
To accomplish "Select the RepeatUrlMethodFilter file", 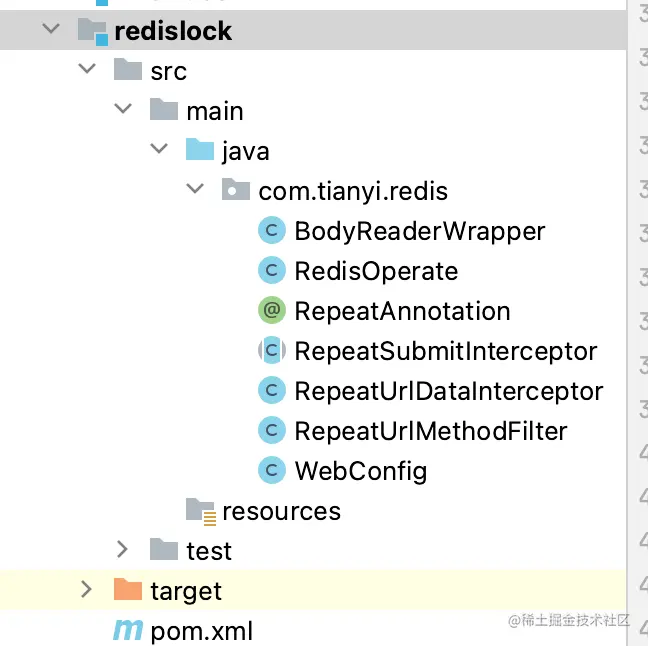I will pyautogui.click(x=430, y=431).
